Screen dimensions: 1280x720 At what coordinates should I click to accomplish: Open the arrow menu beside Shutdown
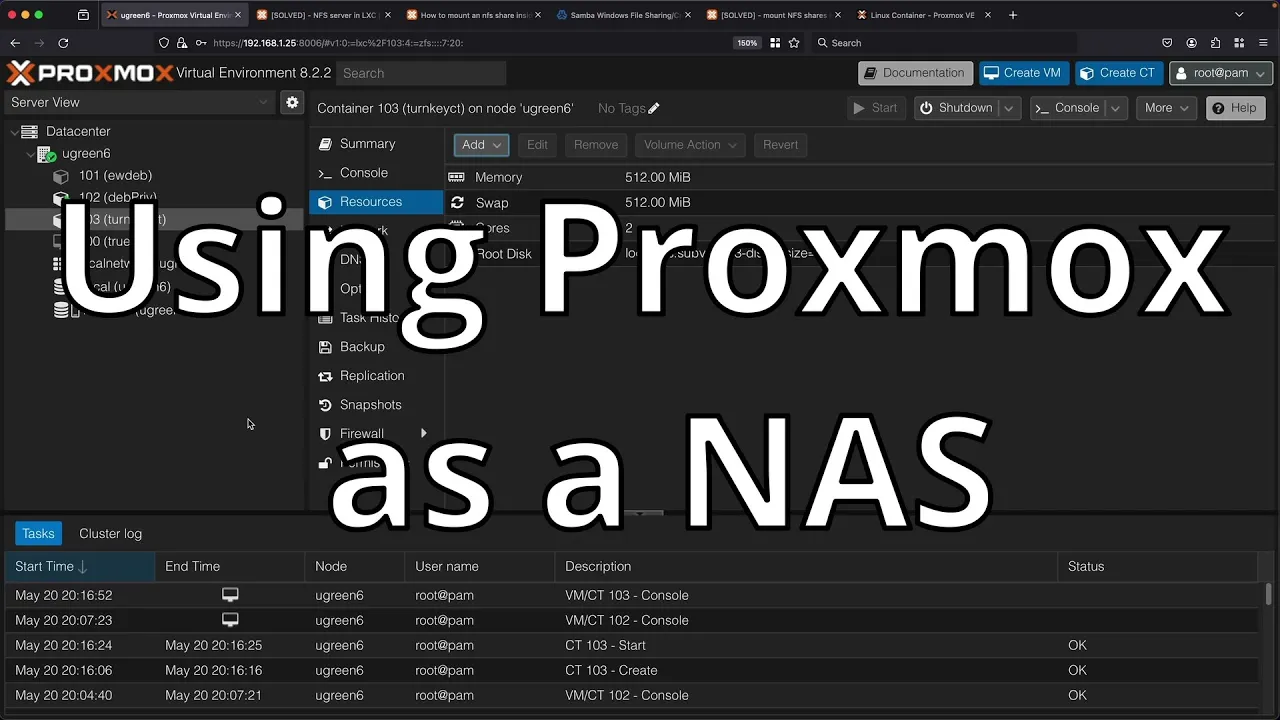[x=1009, y=108]
